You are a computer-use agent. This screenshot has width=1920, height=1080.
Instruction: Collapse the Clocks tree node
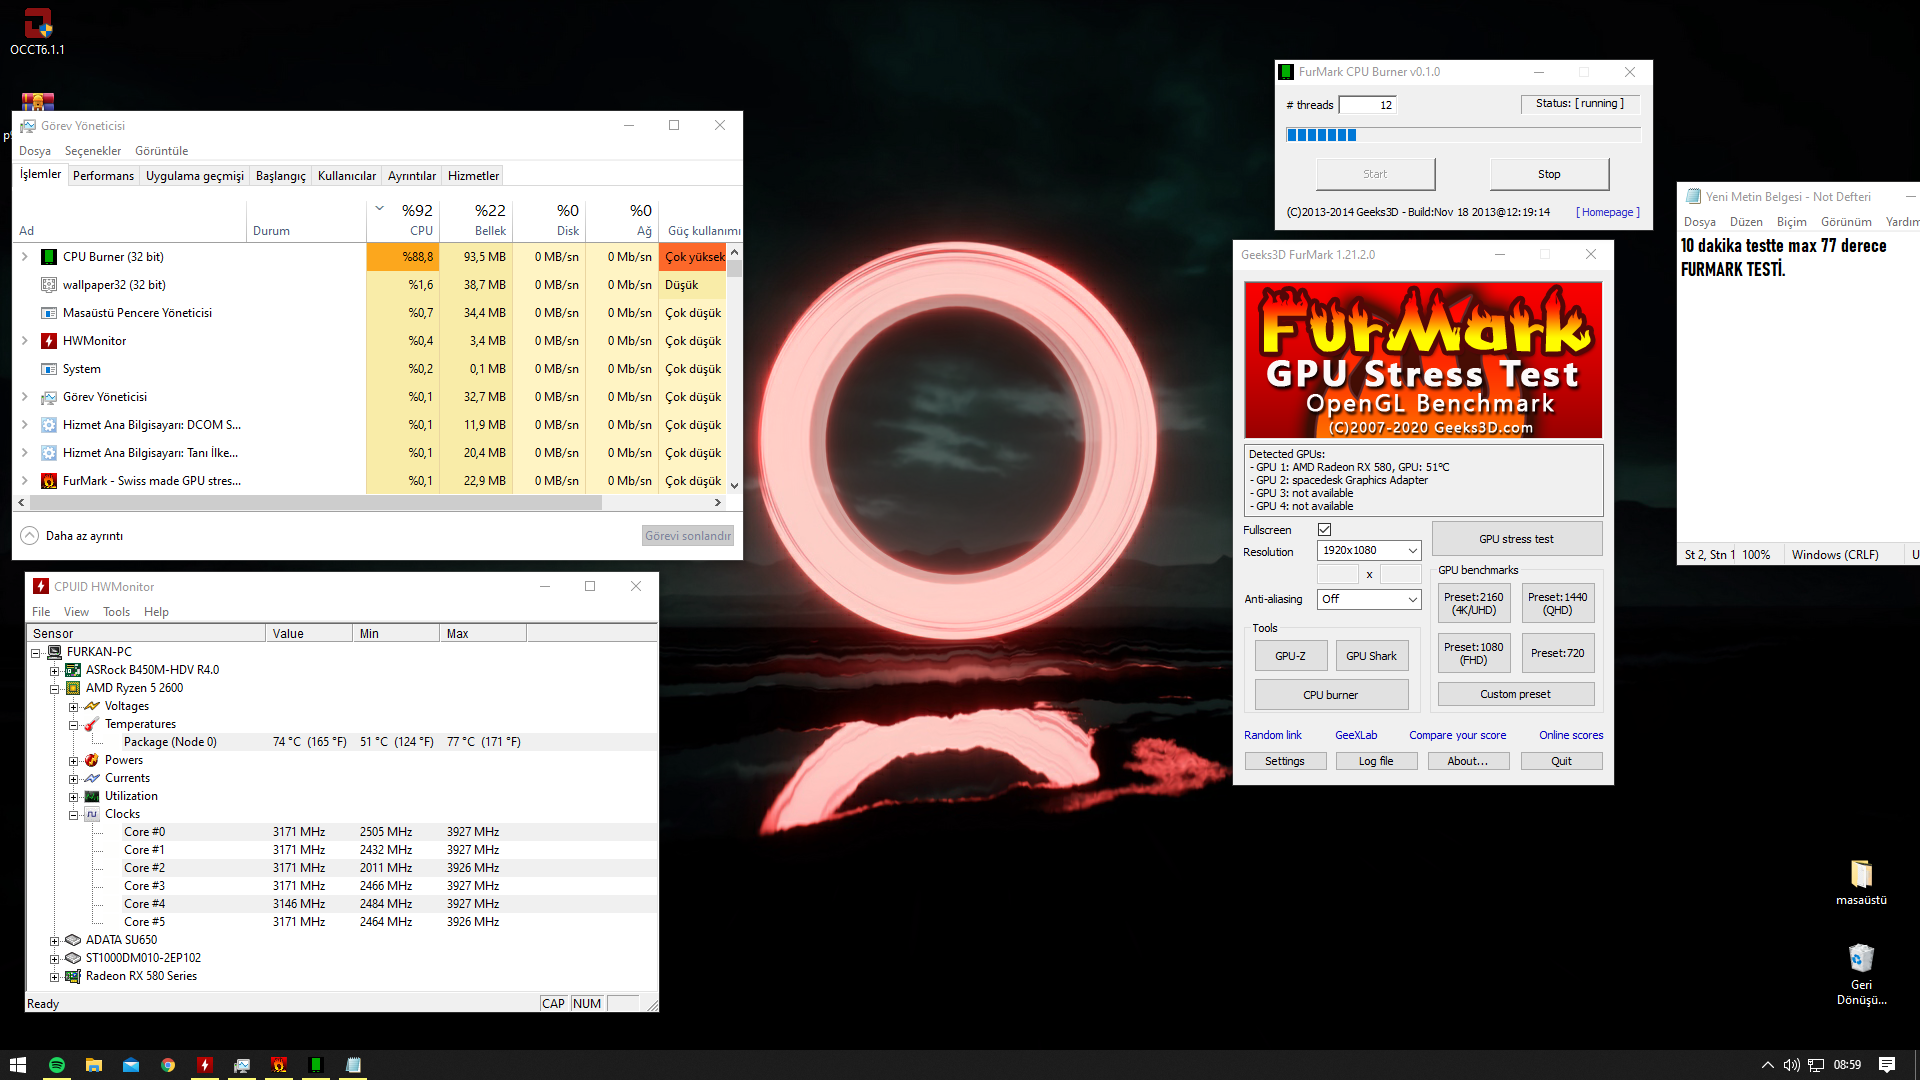tap(73, 815)
